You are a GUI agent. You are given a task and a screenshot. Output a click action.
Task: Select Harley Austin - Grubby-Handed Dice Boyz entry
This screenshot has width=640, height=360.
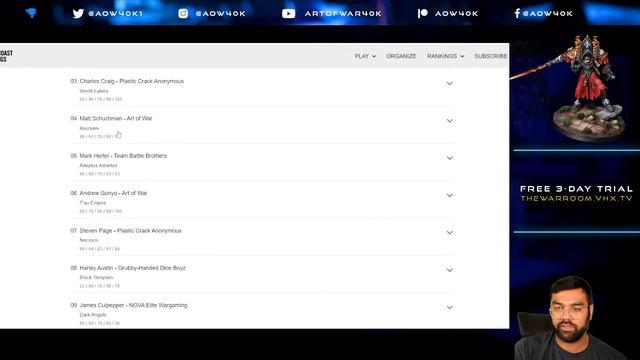click(132, 268)
